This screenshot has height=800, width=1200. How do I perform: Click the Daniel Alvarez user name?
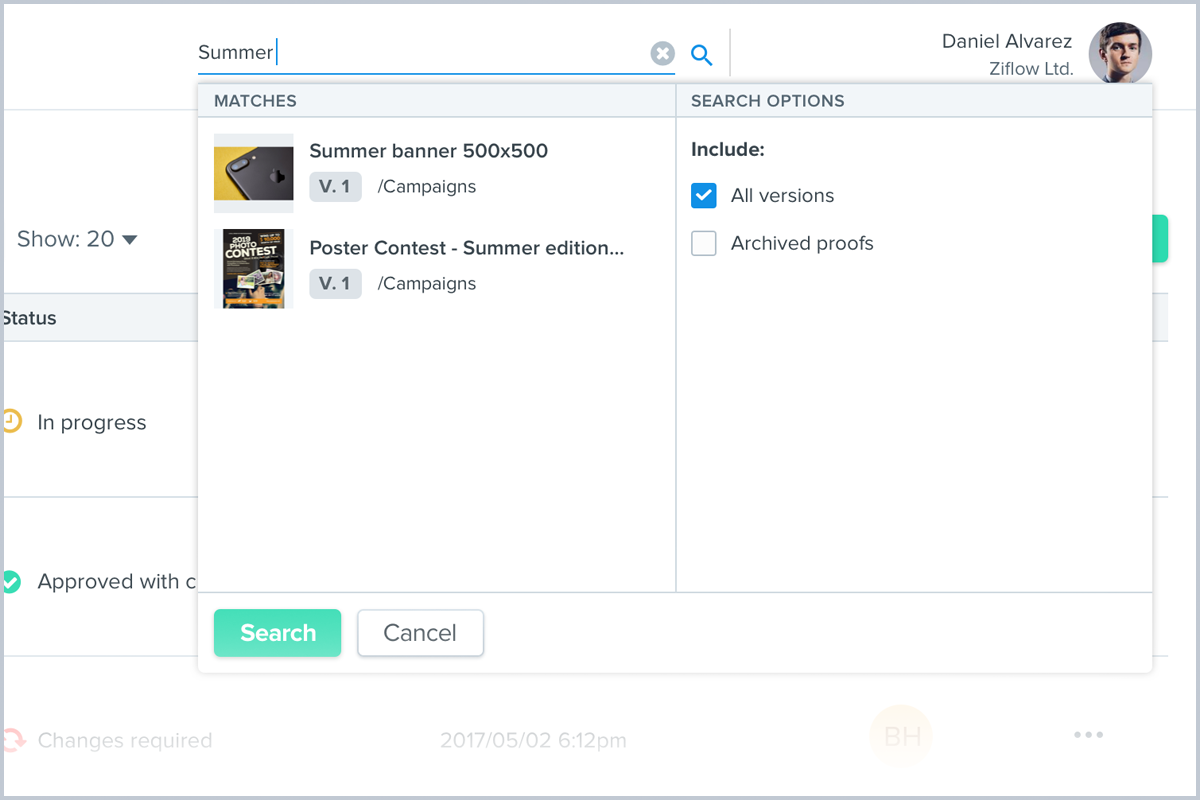pyautogui.click(x=1006, y=42)
